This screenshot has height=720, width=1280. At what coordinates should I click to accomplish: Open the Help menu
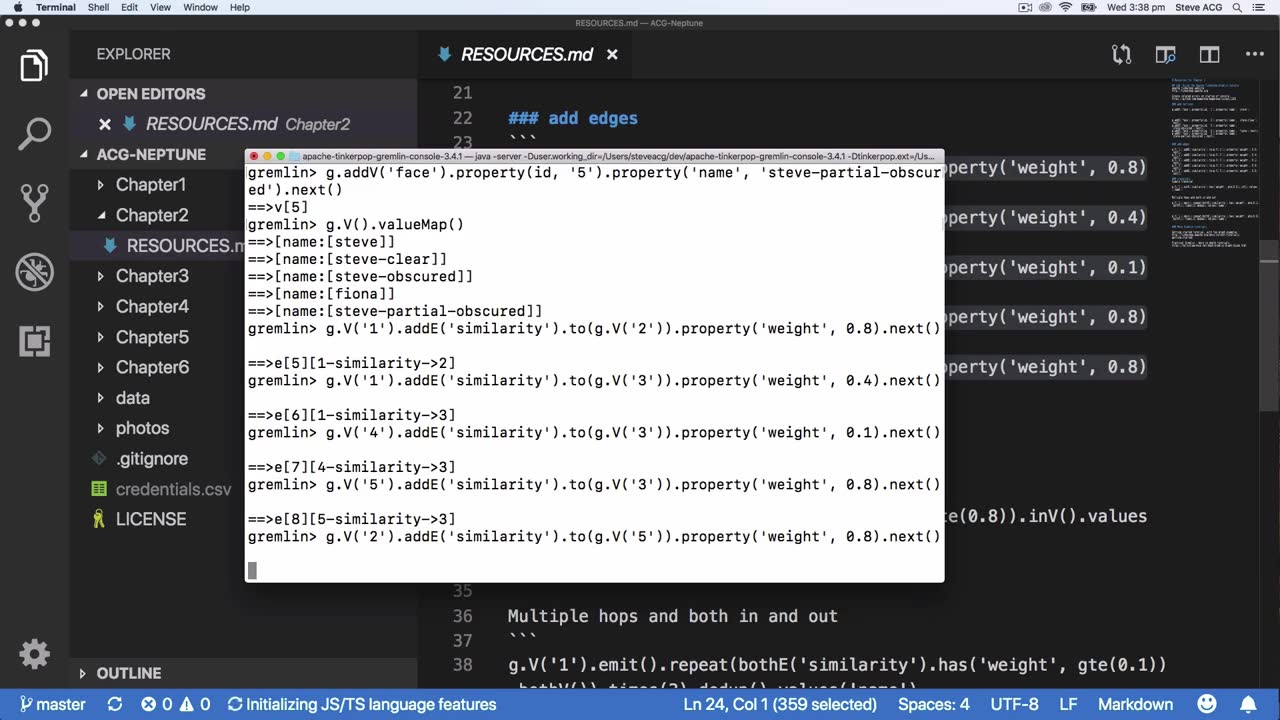pyautogui.click(x=240, y=7)
